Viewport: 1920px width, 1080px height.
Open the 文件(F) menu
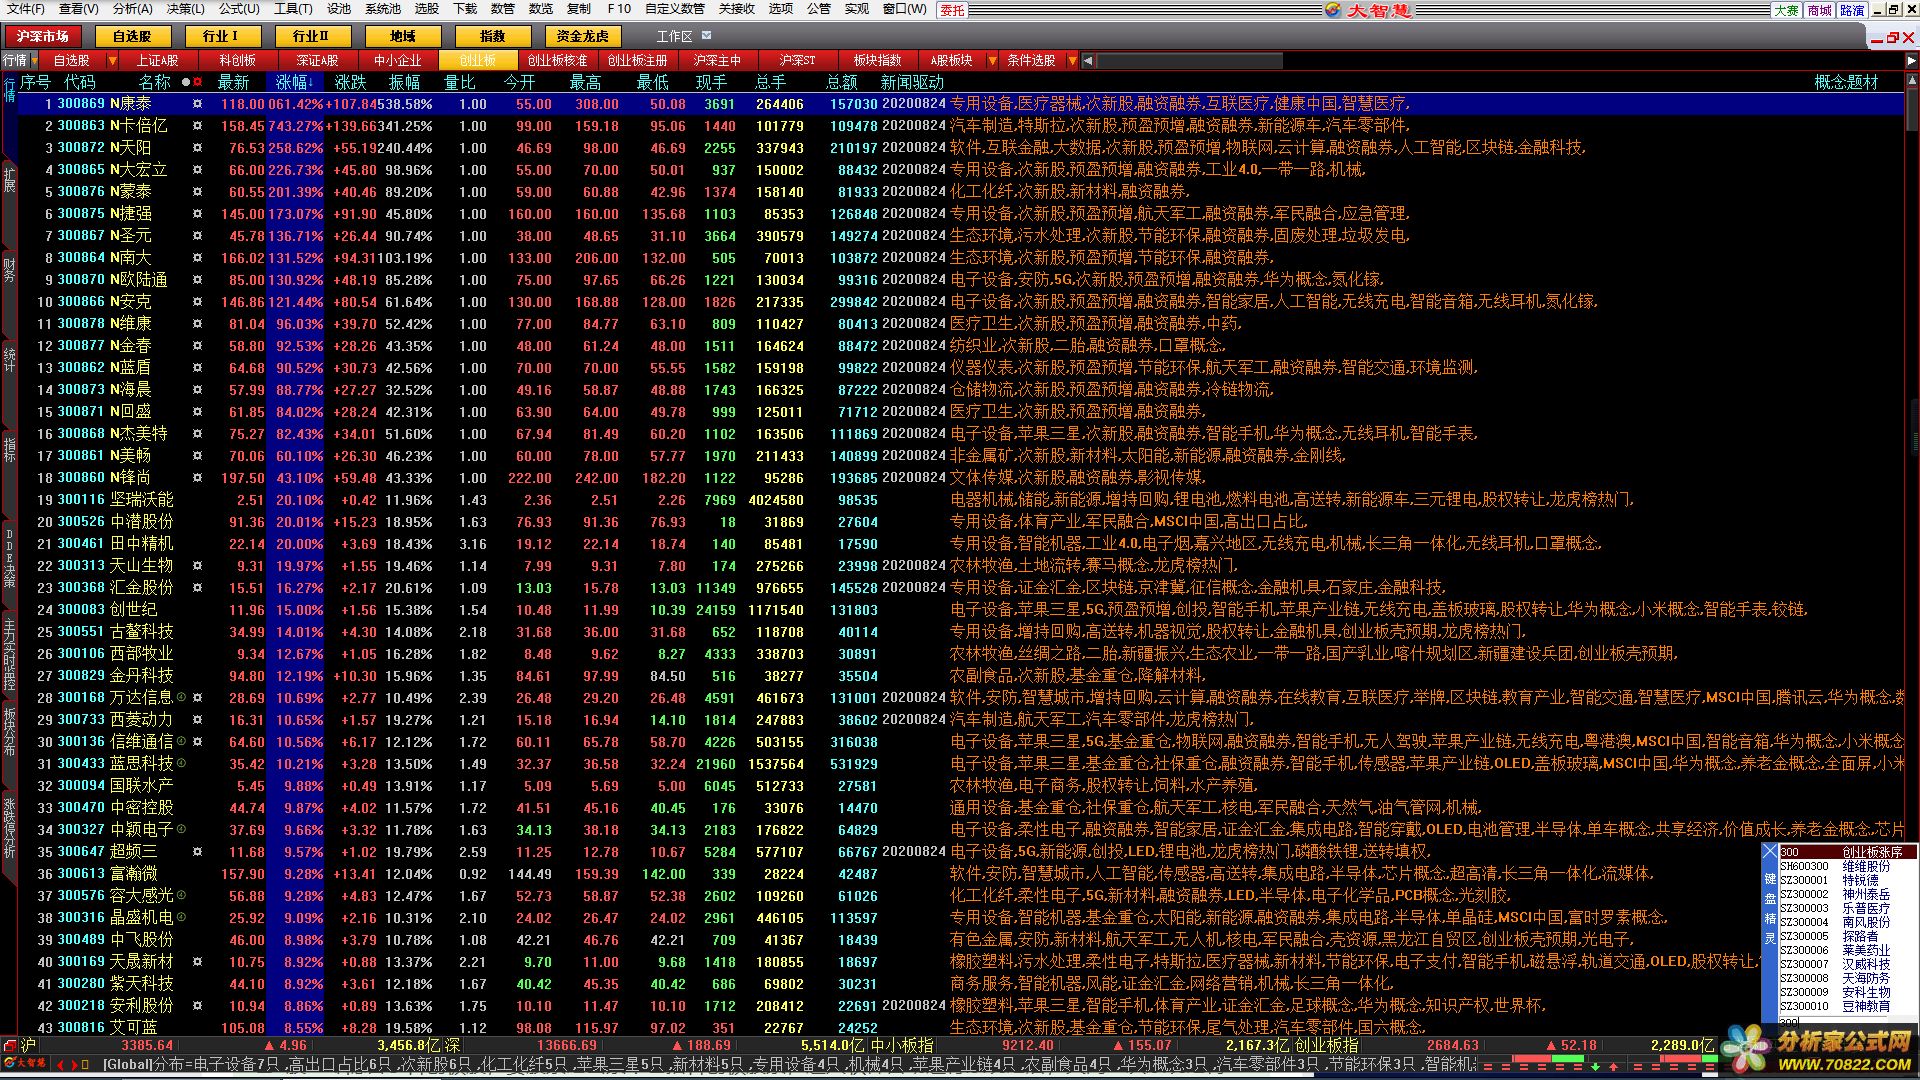[26, 9]
